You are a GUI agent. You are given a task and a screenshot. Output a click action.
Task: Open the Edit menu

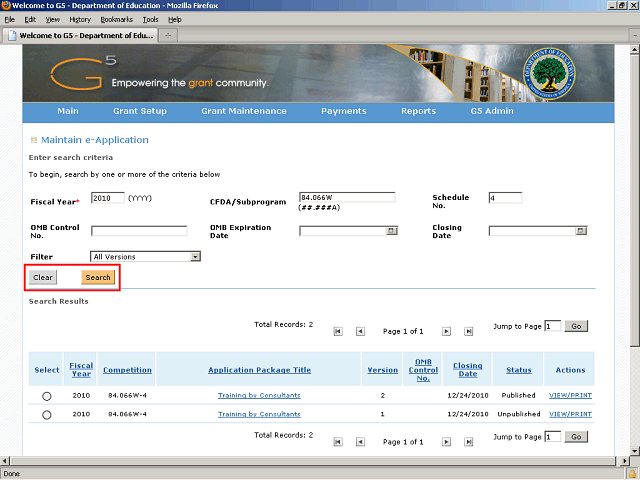30,20
